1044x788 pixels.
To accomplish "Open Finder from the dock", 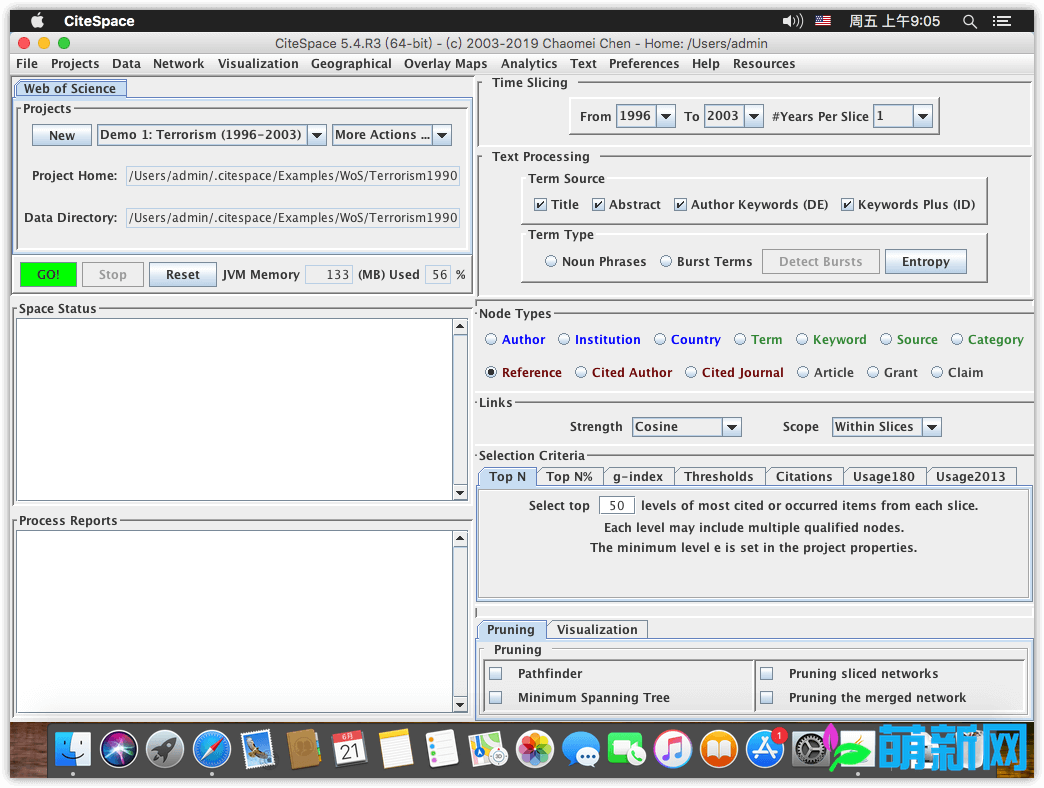I will tap(73, 749).
